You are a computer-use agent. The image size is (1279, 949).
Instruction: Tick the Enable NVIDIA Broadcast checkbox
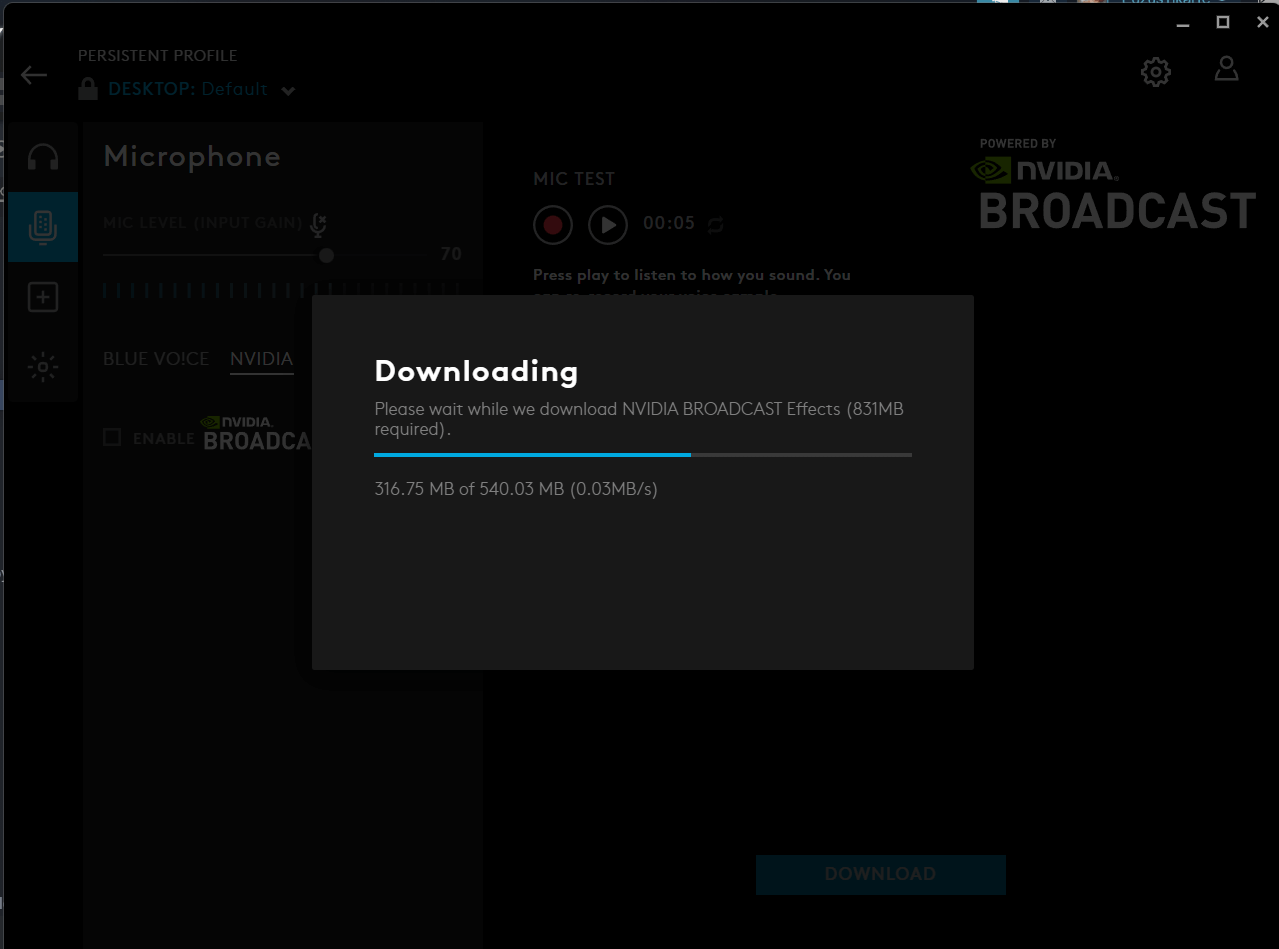113,437
